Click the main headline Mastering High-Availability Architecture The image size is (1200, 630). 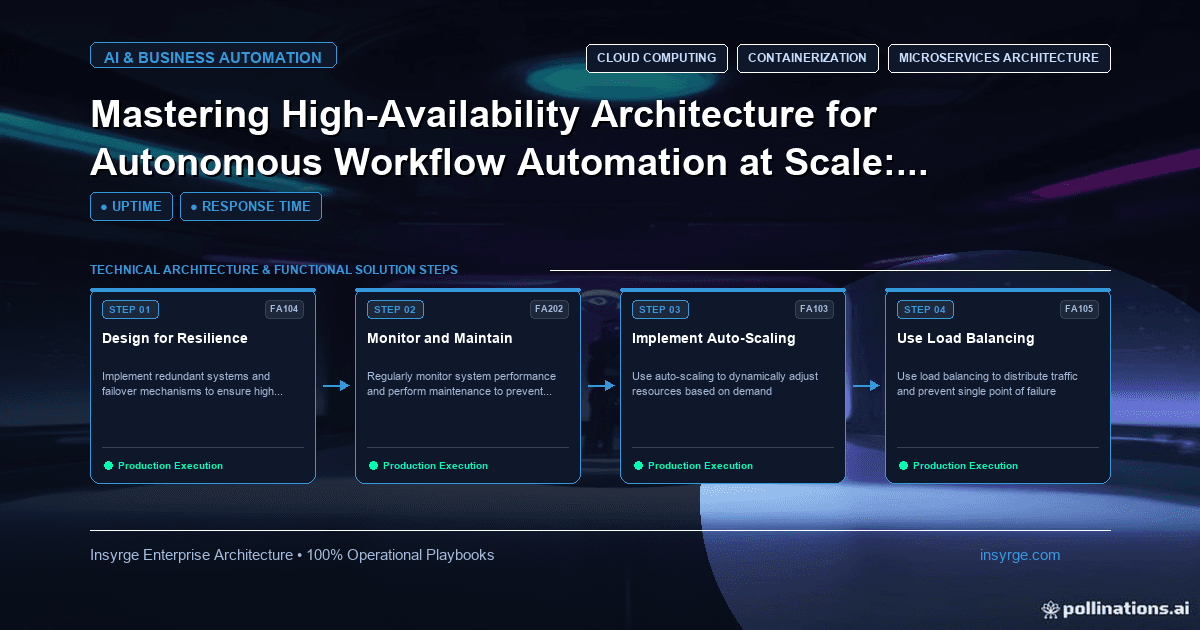[509, 139]
